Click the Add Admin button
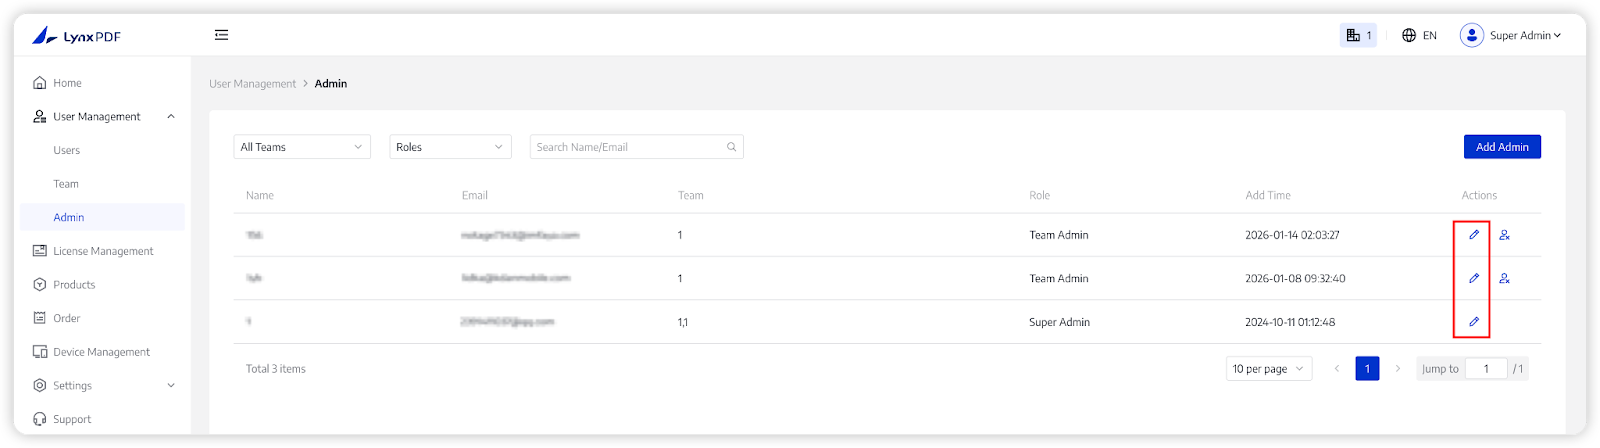The width and height of the screenshot is (1600, 448). (1502, 147)
